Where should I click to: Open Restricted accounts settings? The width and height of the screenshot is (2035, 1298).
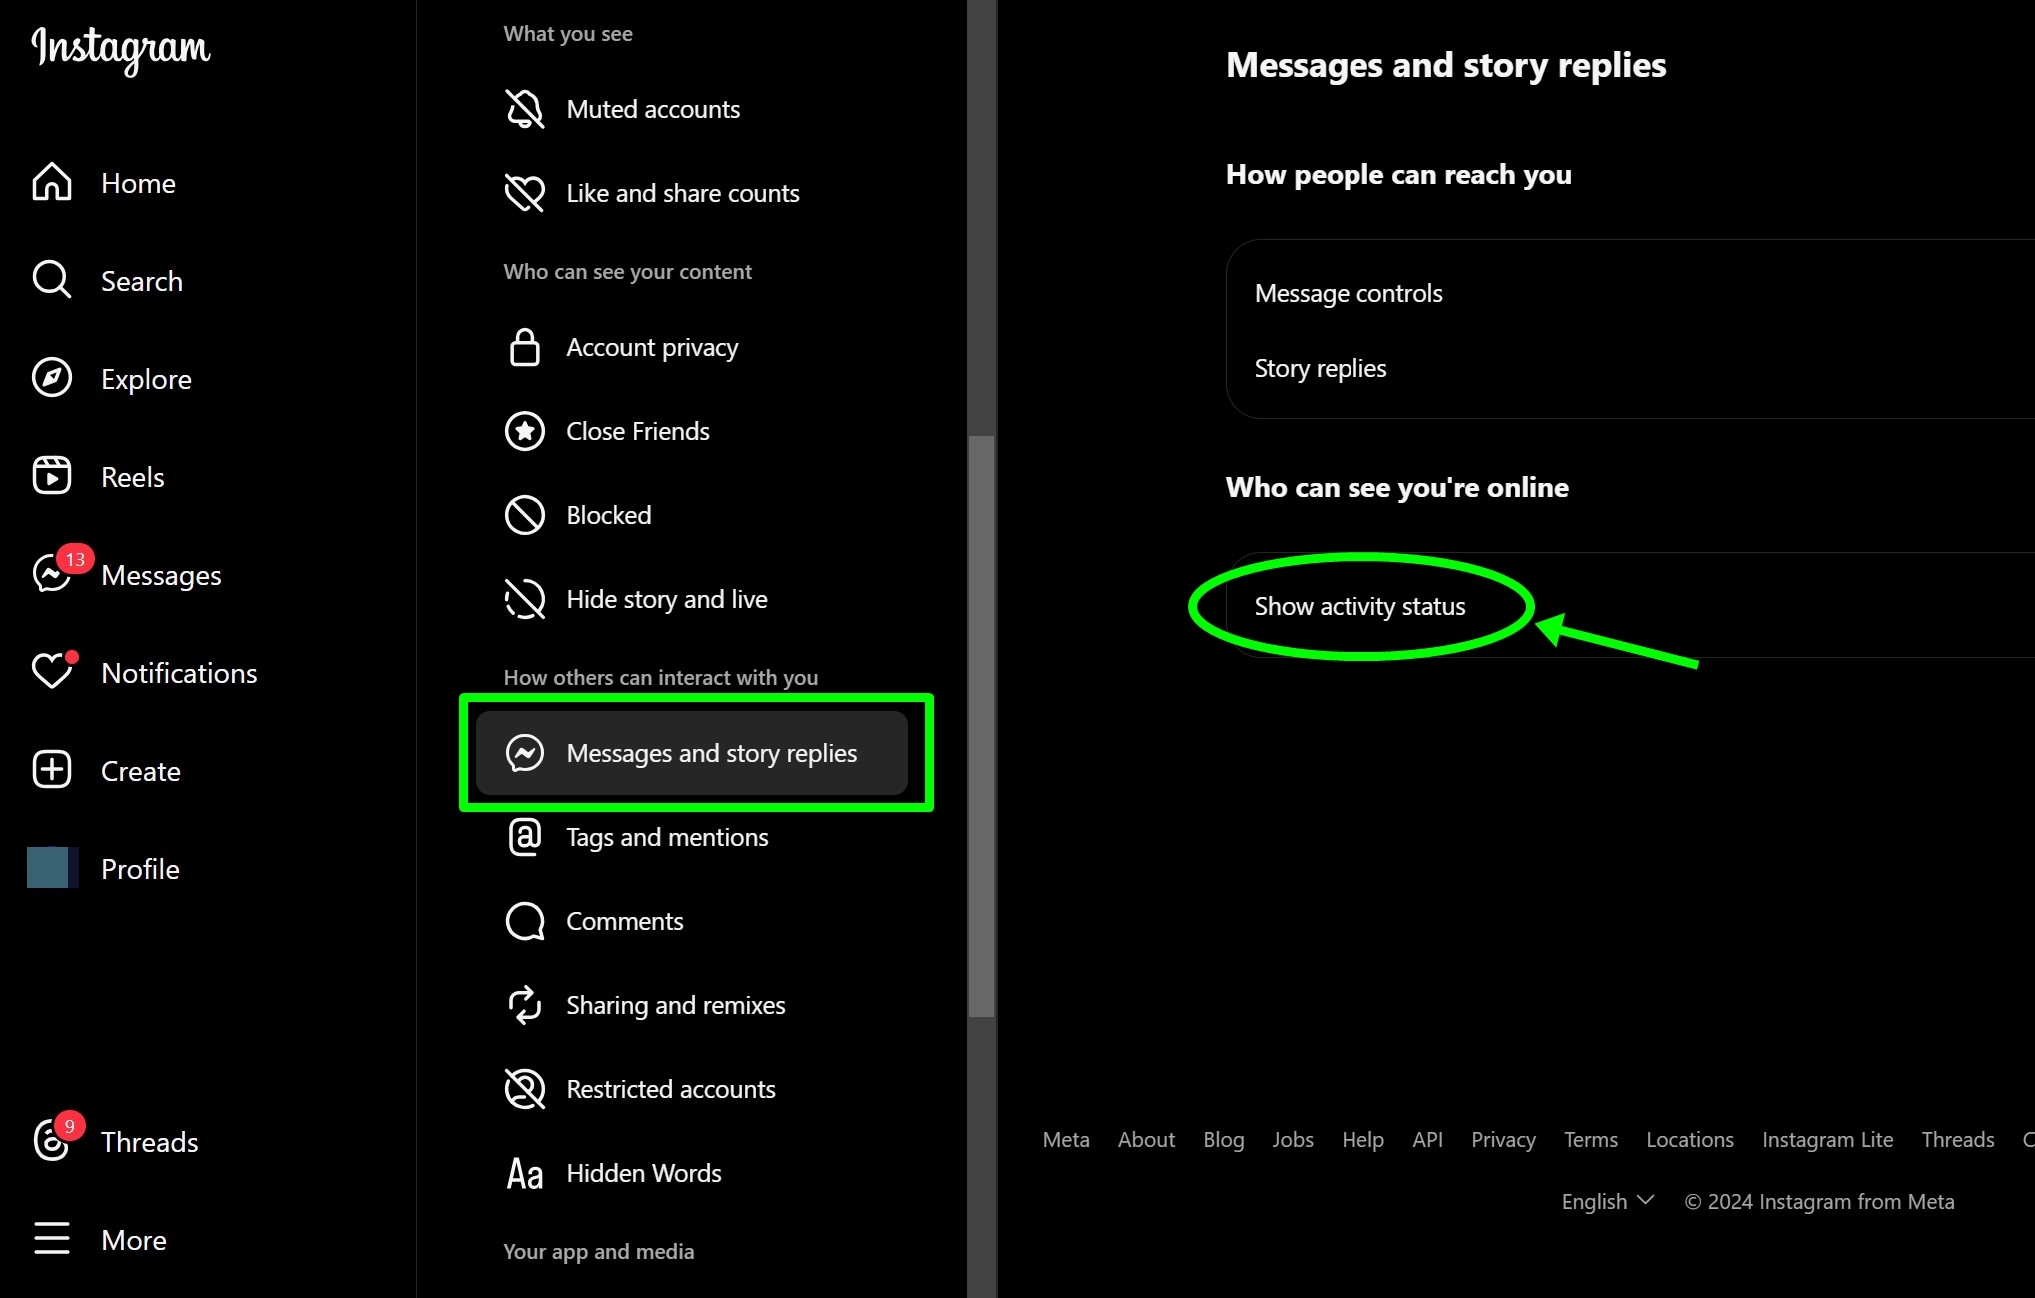point(692,1089)
